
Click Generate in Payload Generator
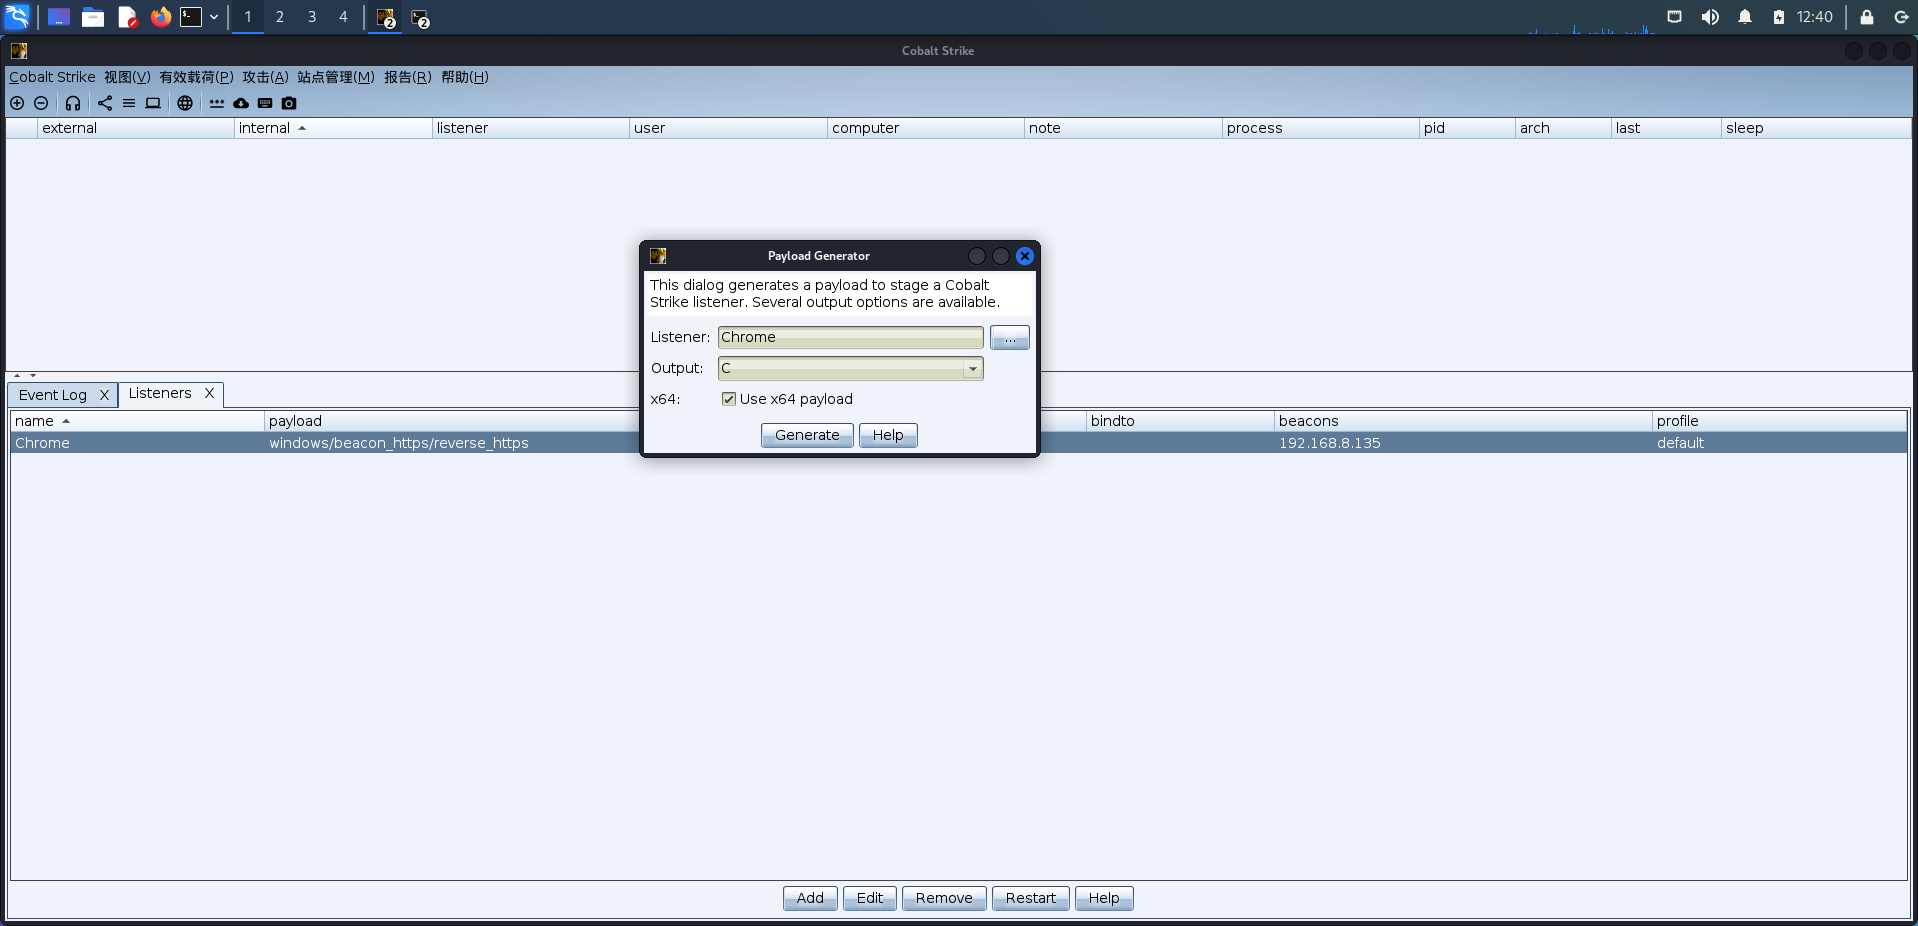point(807,435)
